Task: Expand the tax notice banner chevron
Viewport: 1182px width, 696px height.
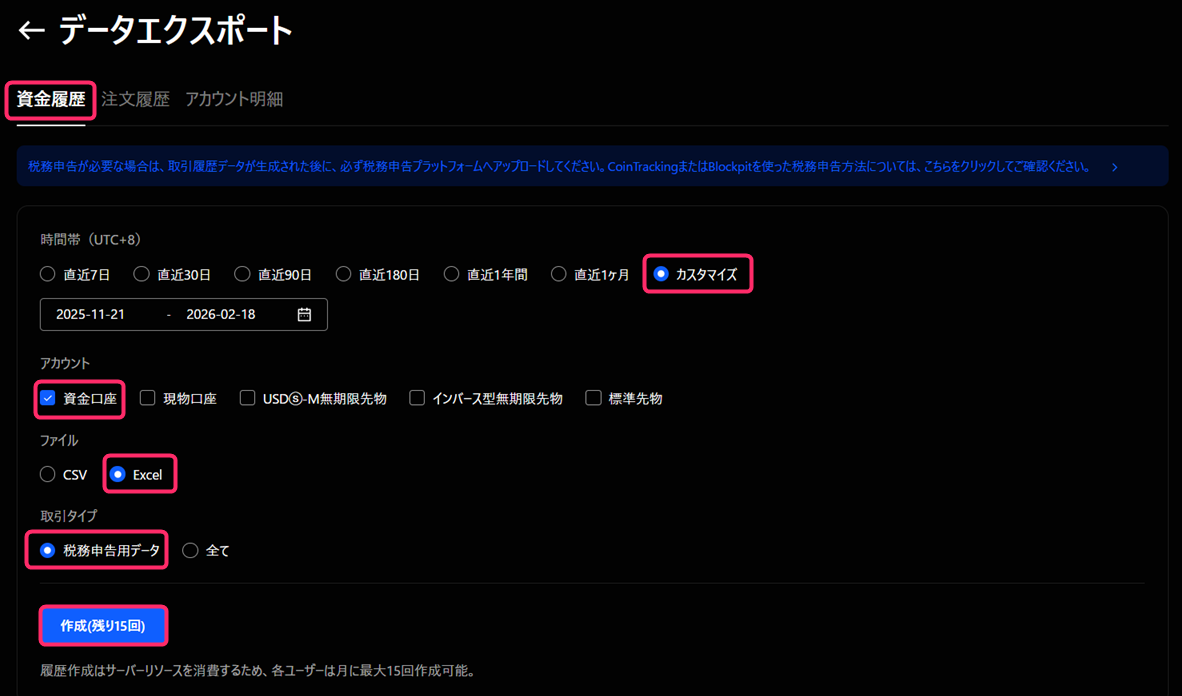Action: (1114, 167)
